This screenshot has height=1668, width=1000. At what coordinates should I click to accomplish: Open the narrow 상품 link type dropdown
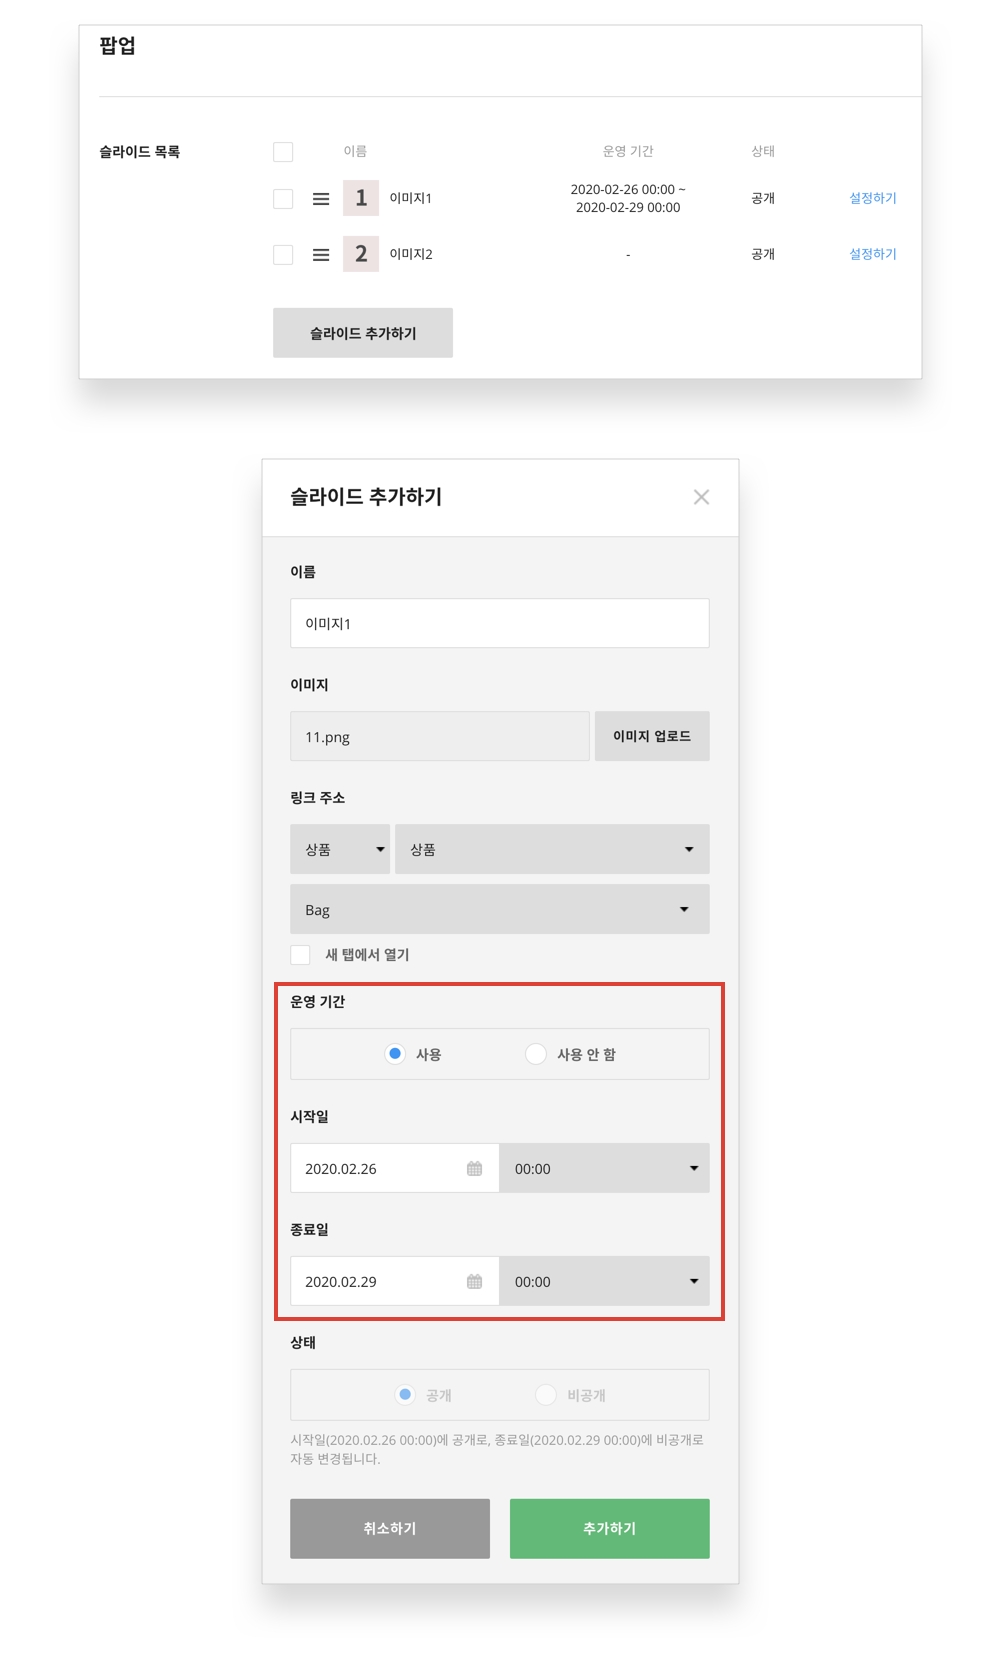coord(340,849)
